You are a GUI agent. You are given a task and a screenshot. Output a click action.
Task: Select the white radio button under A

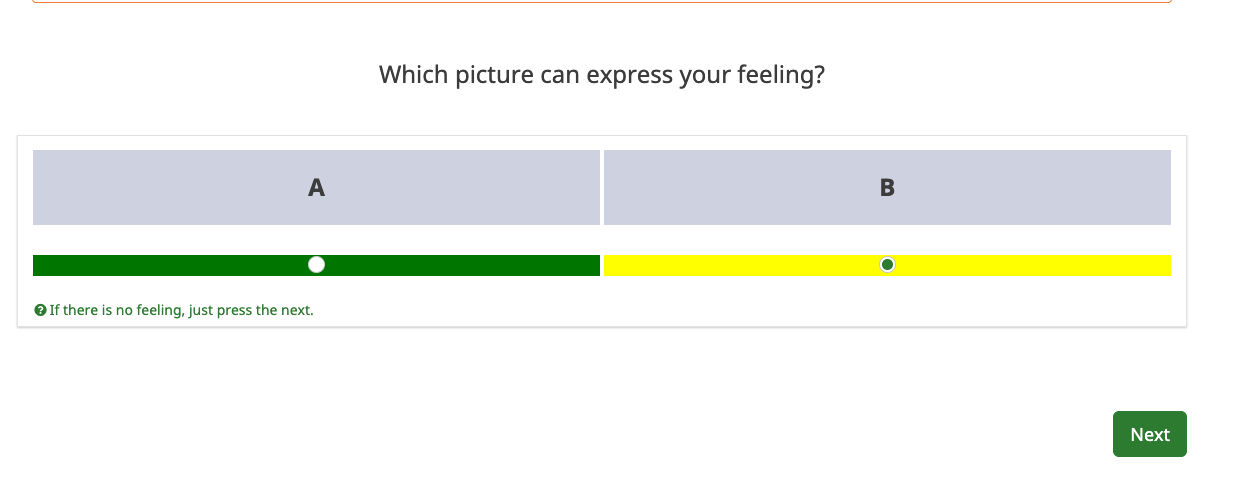coord(316,265)
